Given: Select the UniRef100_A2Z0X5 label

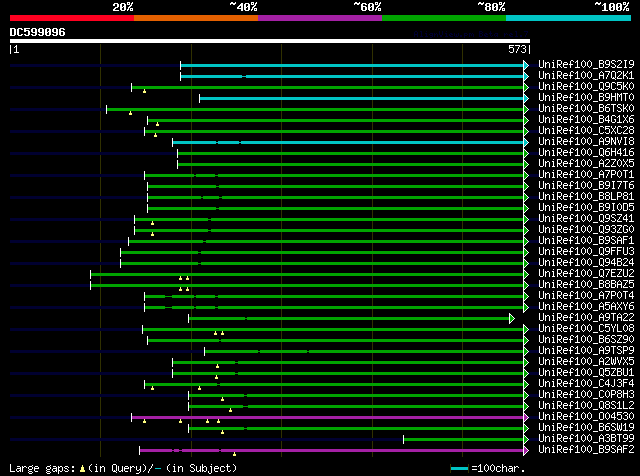Looking at the screenshot, I should [x=586, y=163].
